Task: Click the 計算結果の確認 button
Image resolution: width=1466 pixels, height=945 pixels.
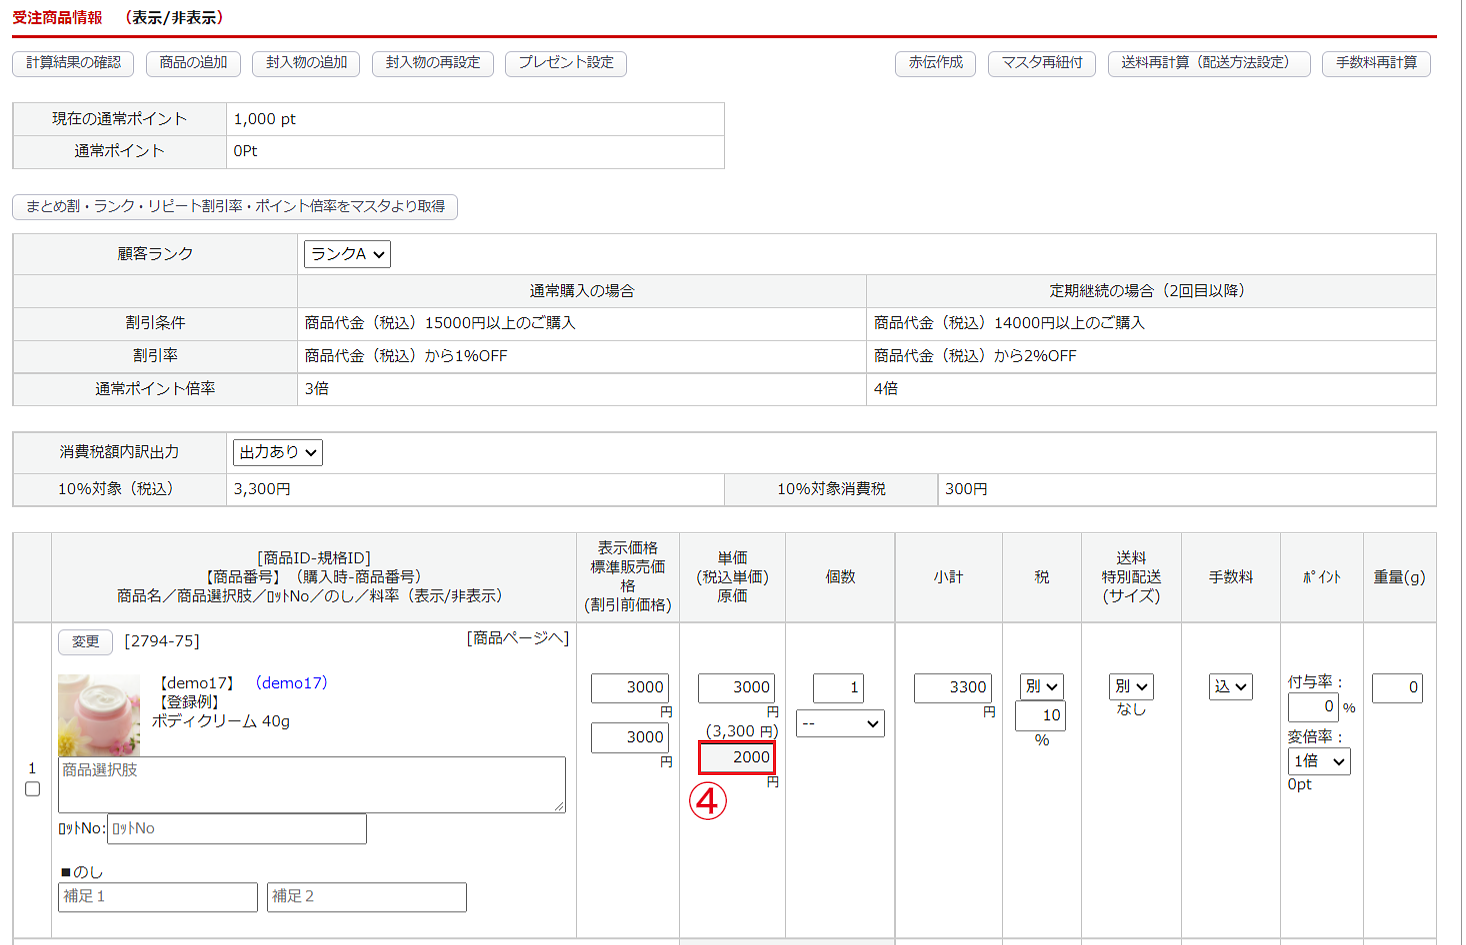Action: click(73, 63)
